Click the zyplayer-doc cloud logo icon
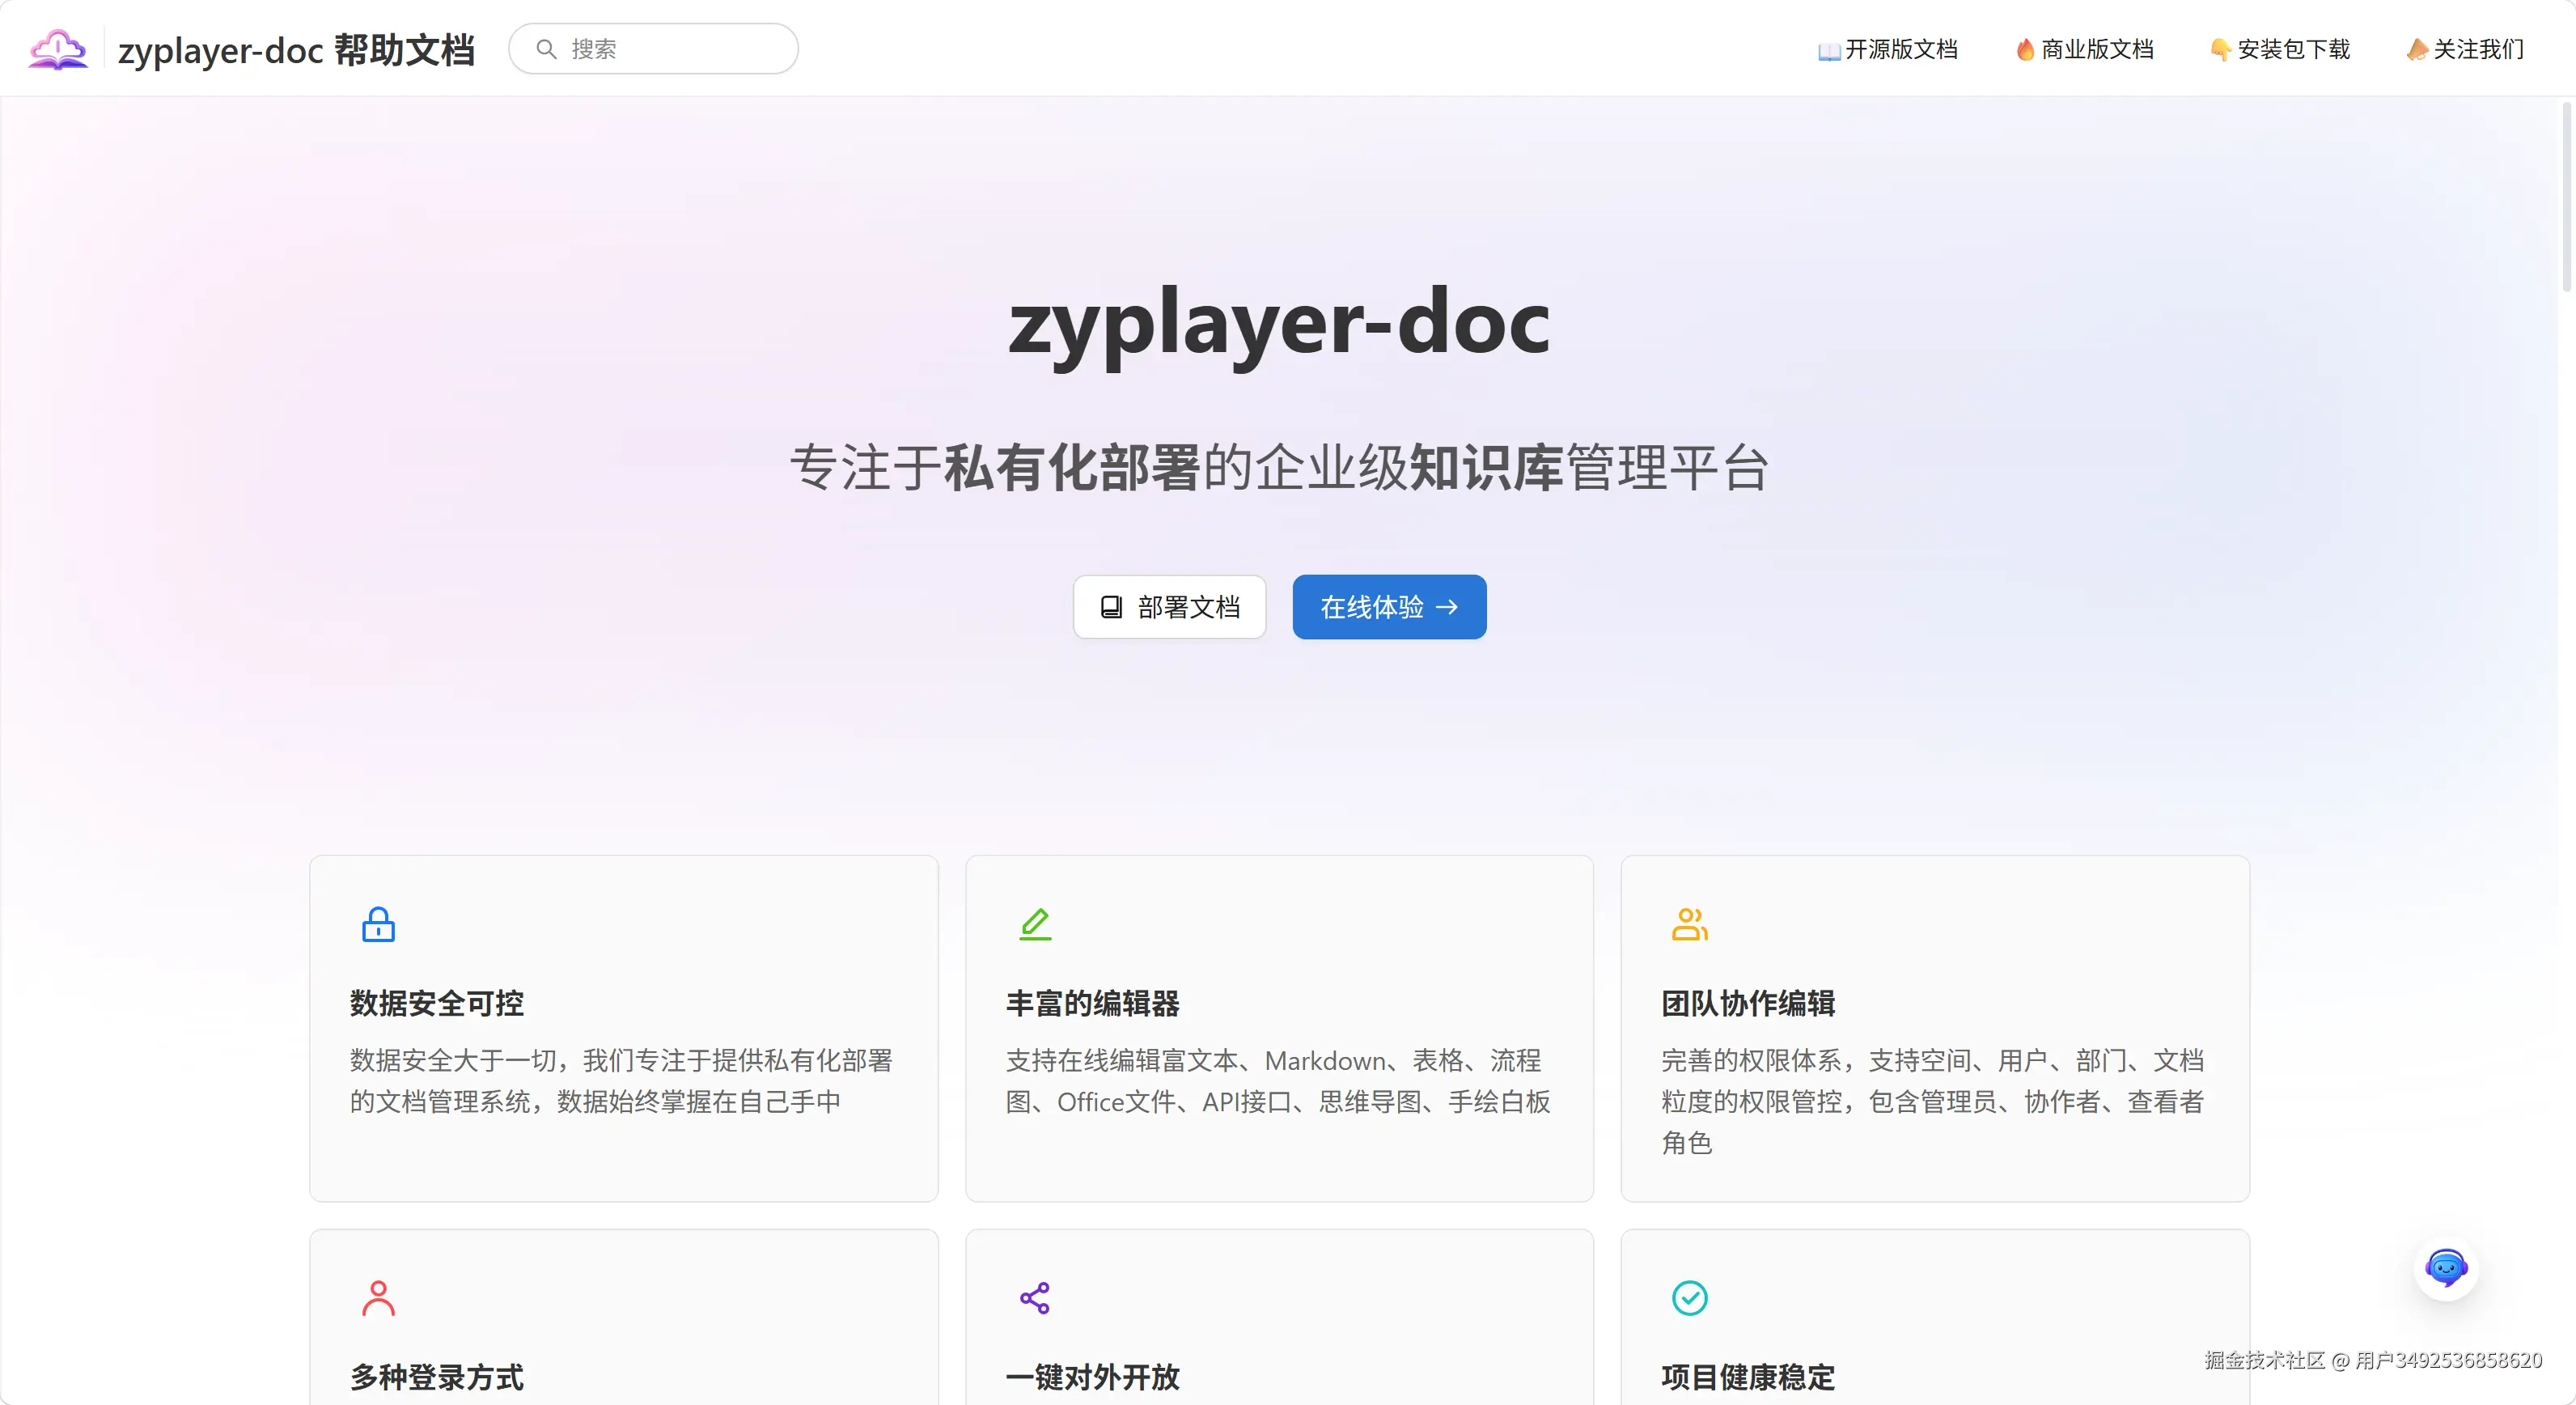Viewport: 2576px width, 1405px height. [x=58, y=49]
